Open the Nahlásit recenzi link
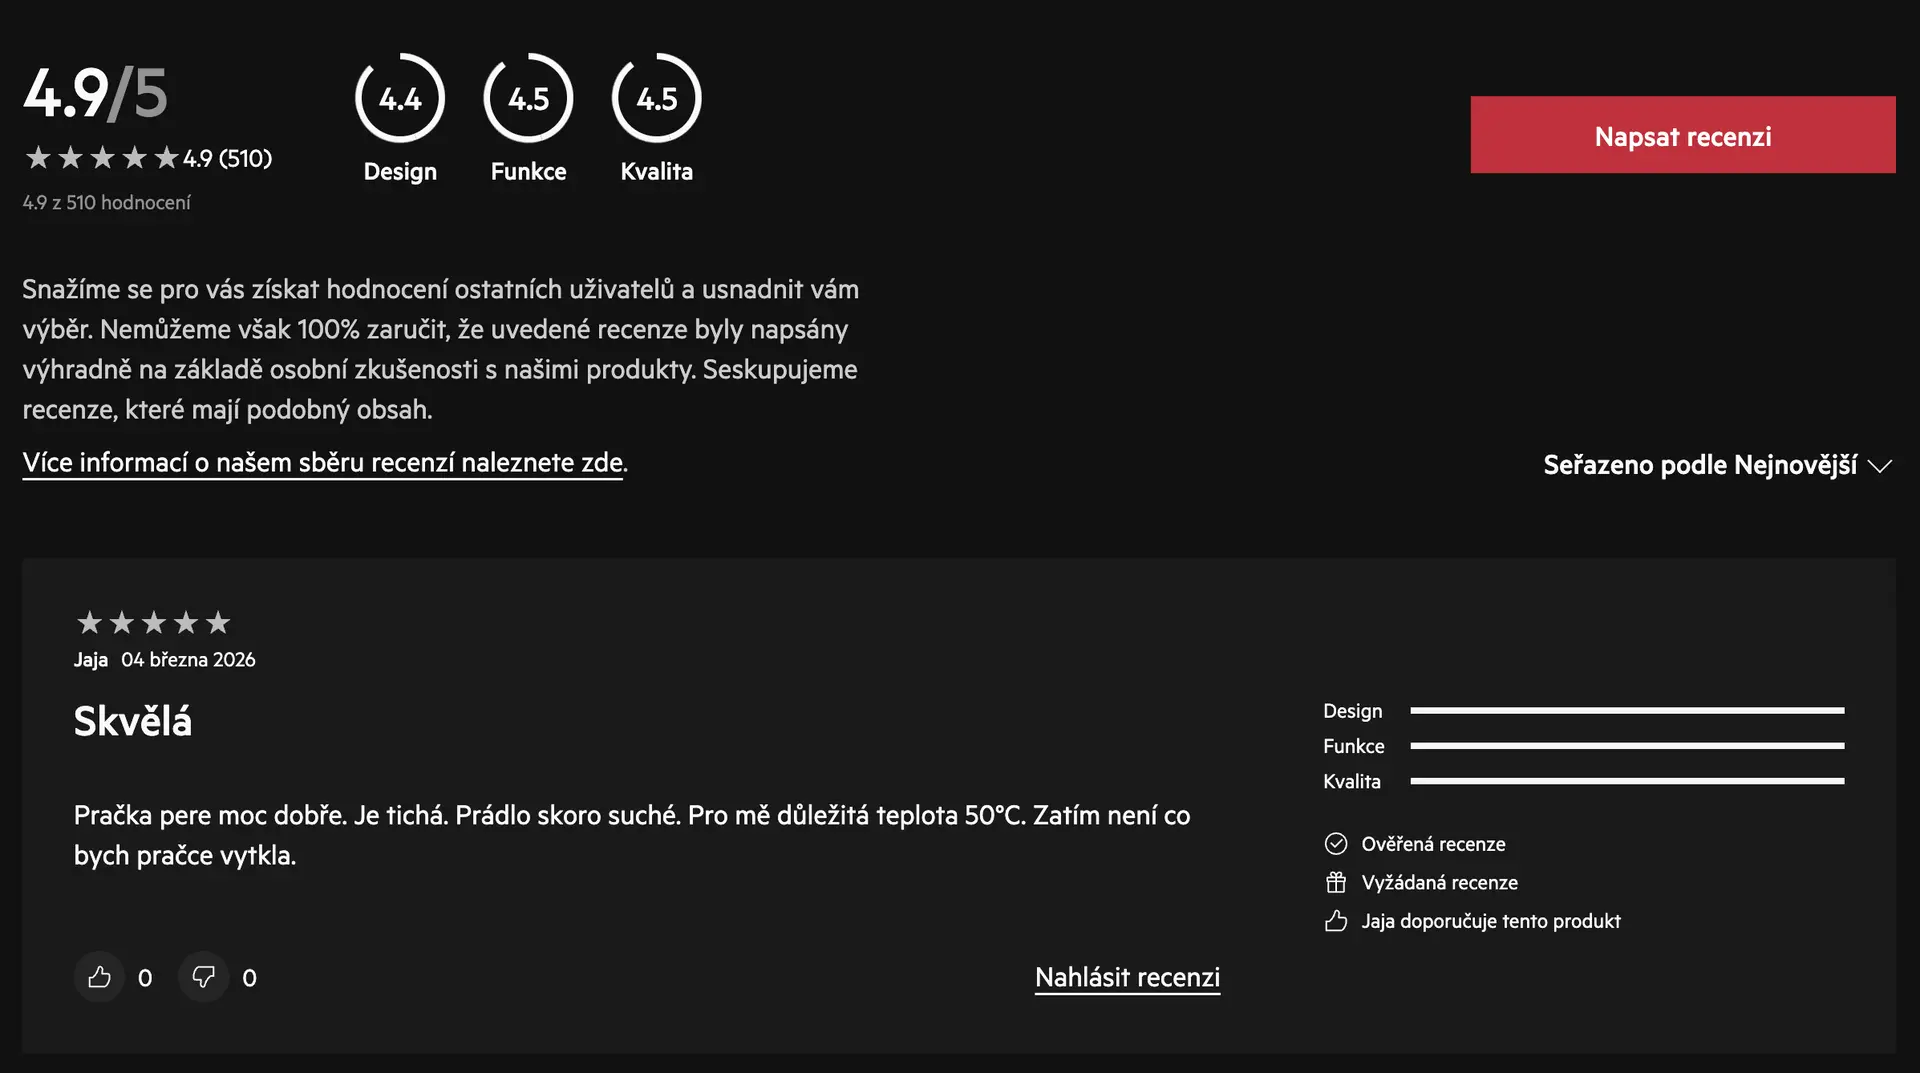This screenshot has width=1920, height=1073. click(1127, 977)
